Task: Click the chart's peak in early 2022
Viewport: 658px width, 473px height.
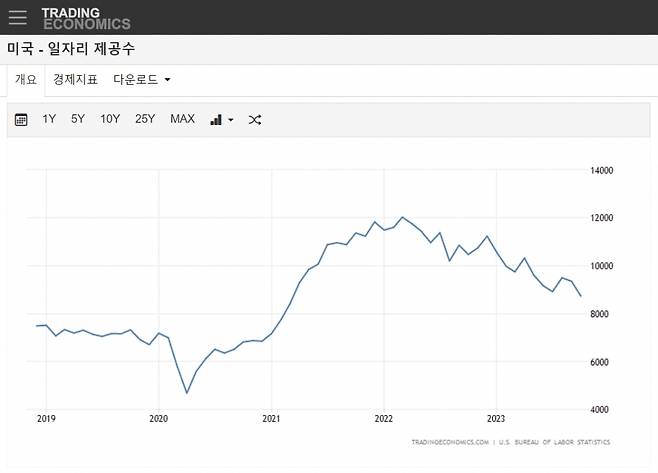Action: tap(402, 217)
